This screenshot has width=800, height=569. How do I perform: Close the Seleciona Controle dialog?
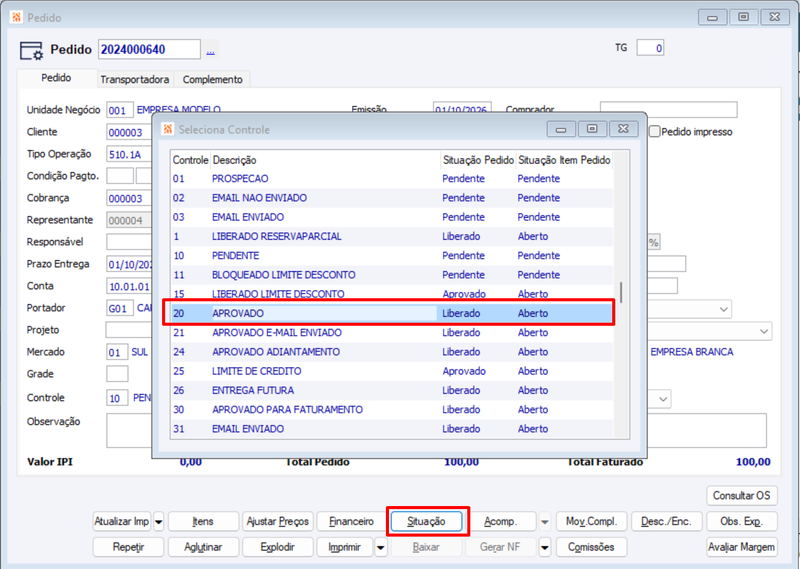[x=623, y=129]
